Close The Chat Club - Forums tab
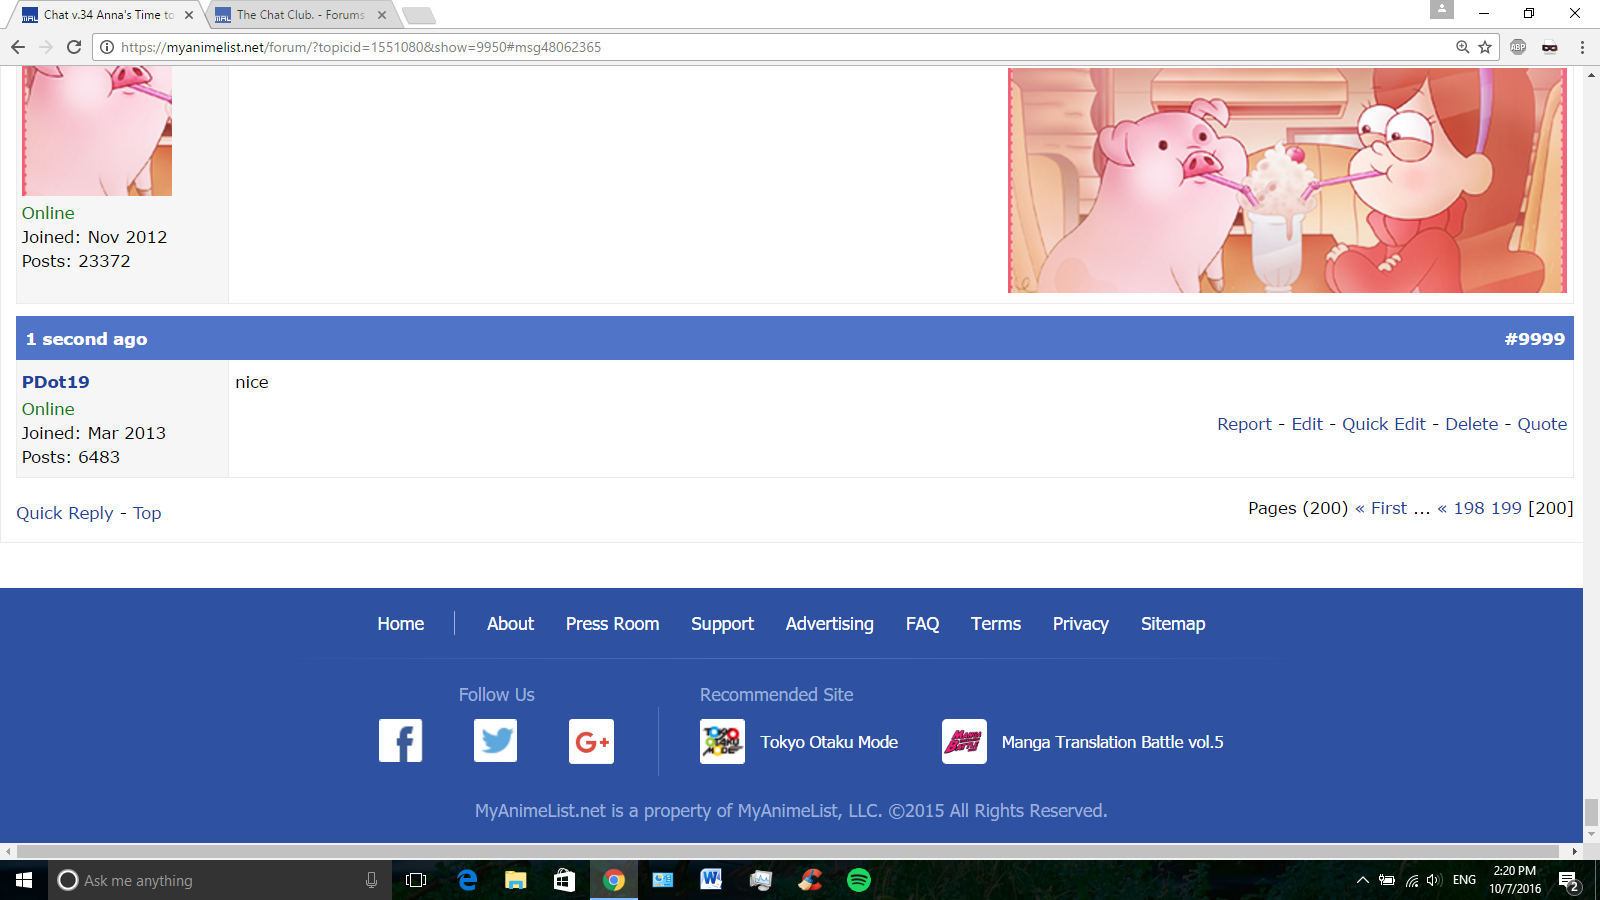The width and height of the screenshot is (1600, 900). click(382, 15)
